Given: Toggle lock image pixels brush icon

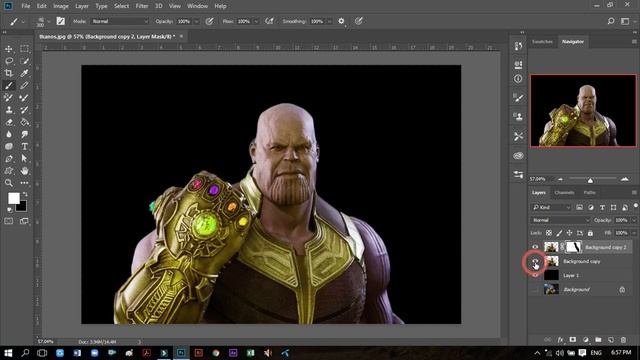Looking at the screenshot, I should coord(559,233).
